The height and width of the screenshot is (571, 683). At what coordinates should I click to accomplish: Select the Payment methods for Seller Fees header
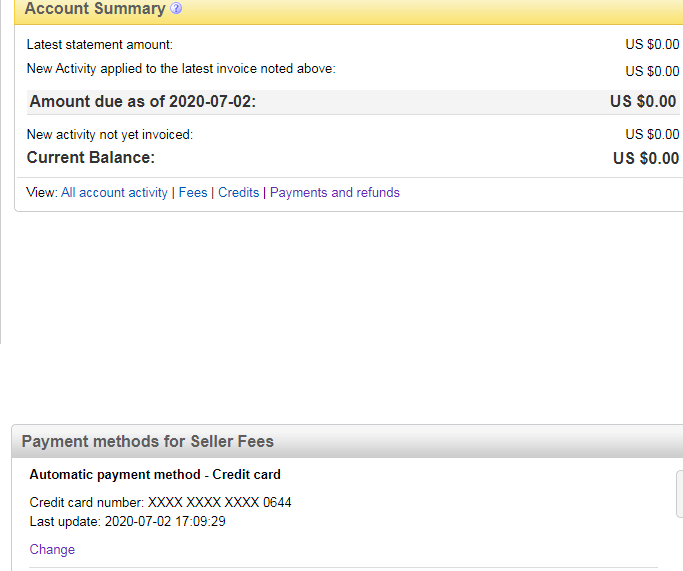[147, 441]
